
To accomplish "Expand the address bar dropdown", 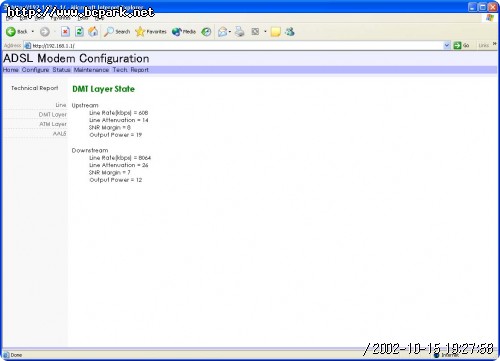I will point(447,45).
